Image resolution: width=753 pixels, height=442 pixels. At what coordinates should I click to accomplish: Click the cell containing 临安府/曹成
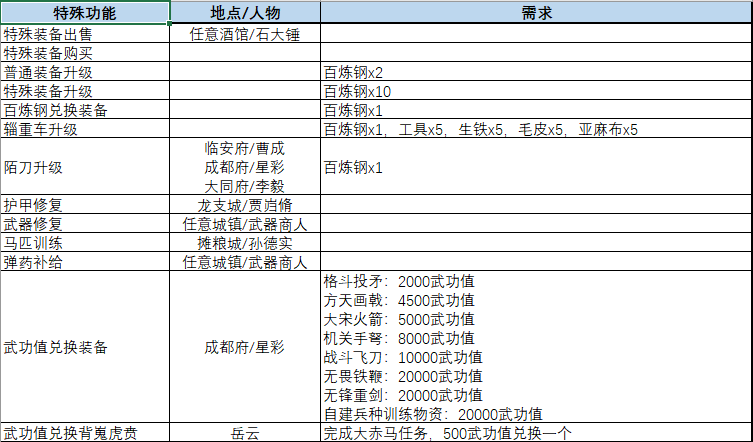click(x=244, y=148)
